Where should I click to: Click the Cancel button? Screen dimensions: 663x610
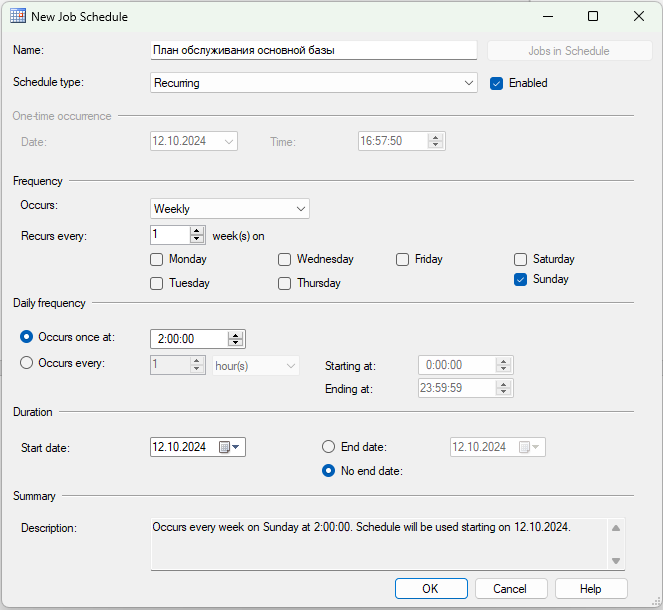coord(511,588)
